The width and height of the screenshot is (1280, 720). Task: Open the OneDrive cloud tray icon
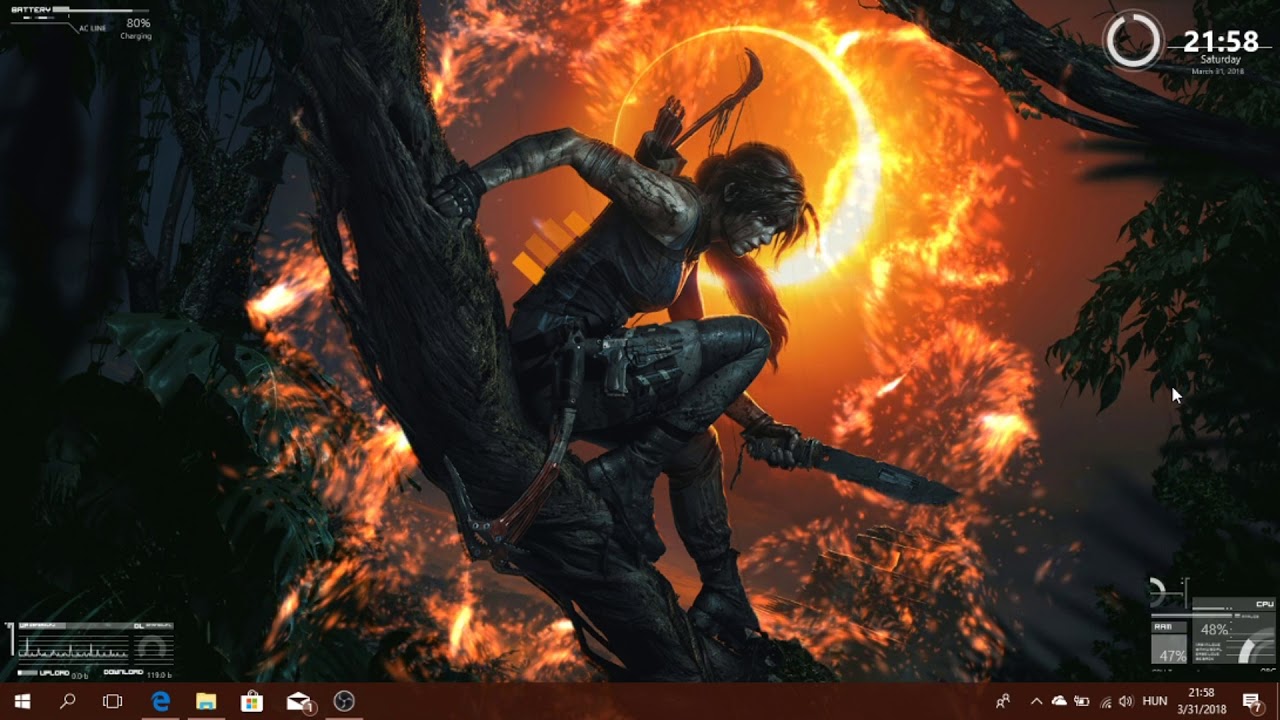(x=1059, y=701)
